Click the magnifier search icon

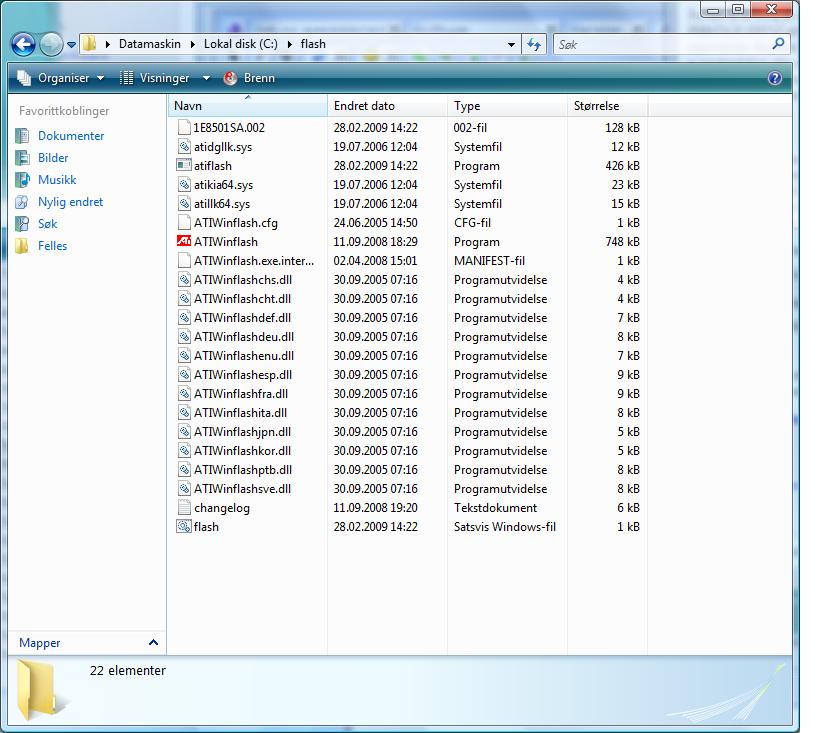pos(778,44)
